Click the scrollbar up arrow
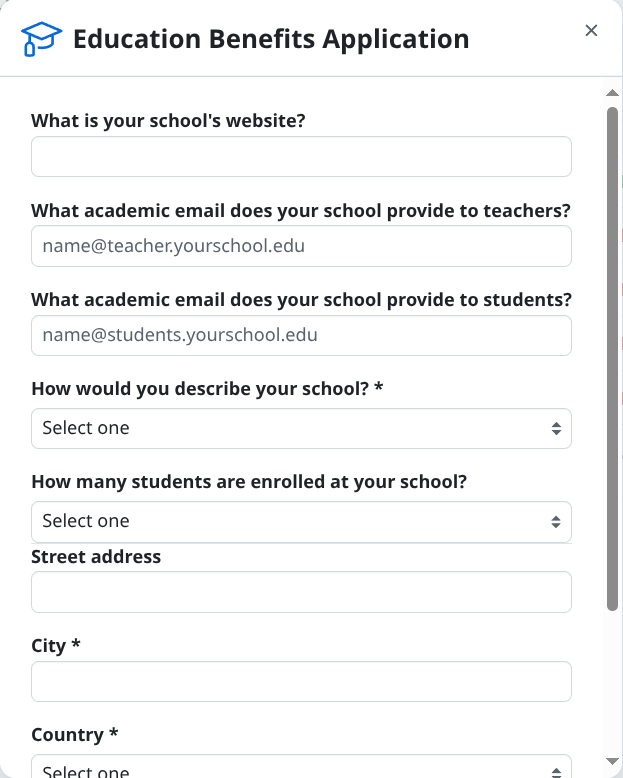623x778 pixels. 613,94
